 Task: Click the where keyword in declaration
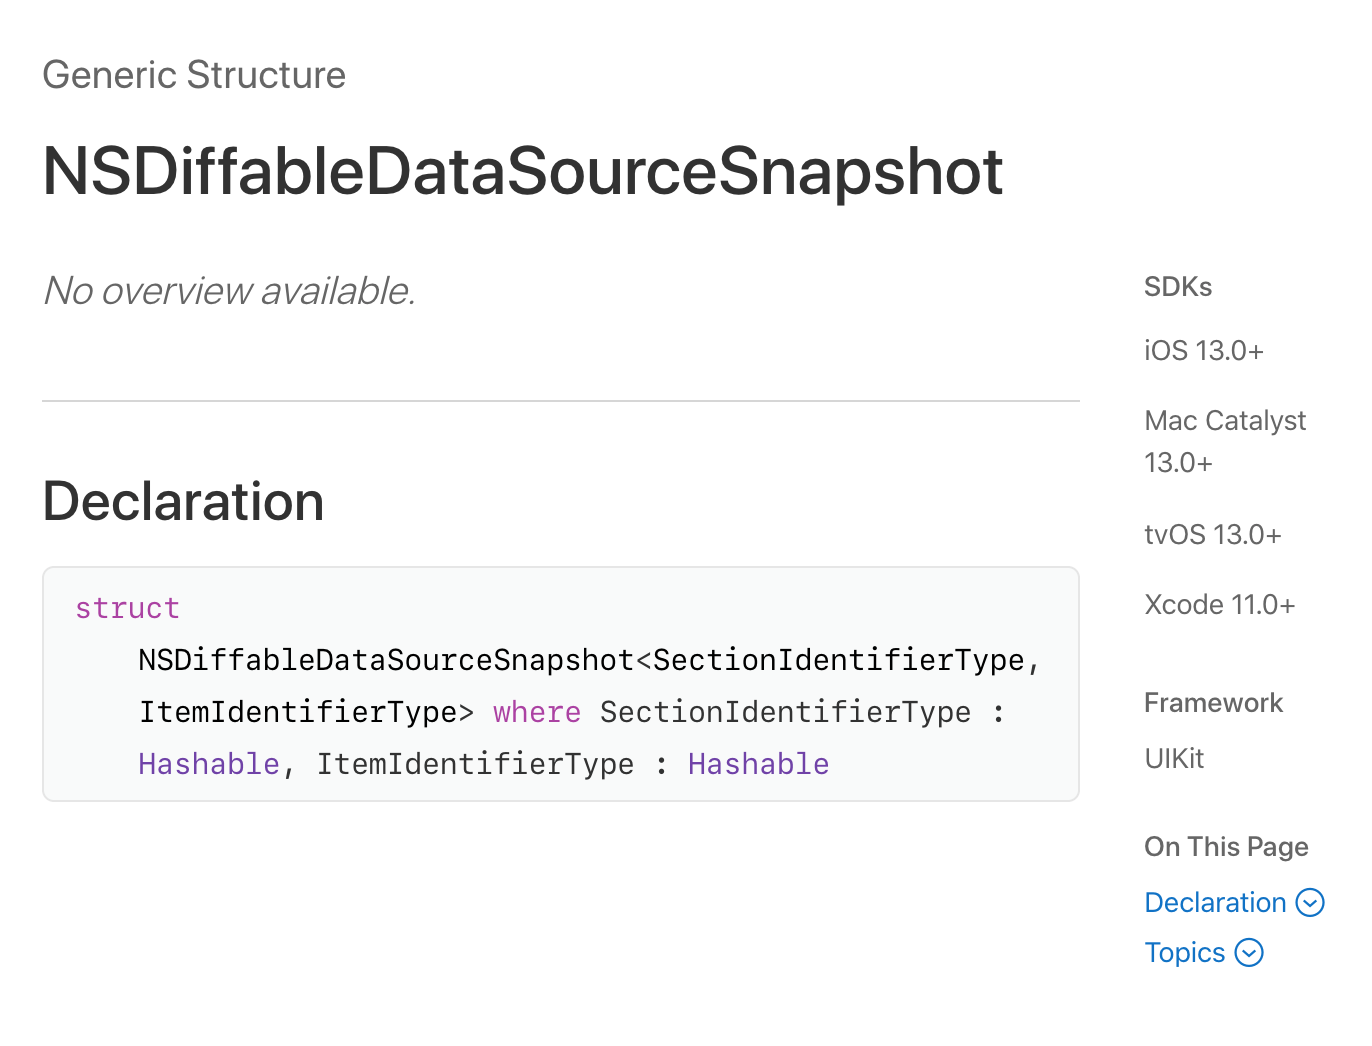(537, 713)
